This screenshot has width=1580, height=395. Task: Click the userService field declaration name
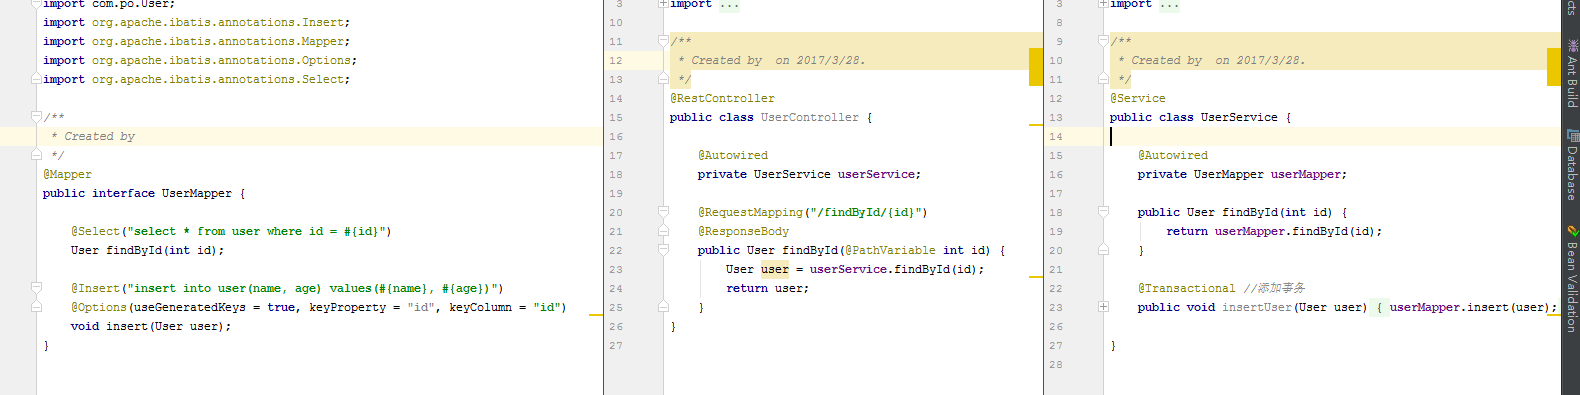coord(876,174)
